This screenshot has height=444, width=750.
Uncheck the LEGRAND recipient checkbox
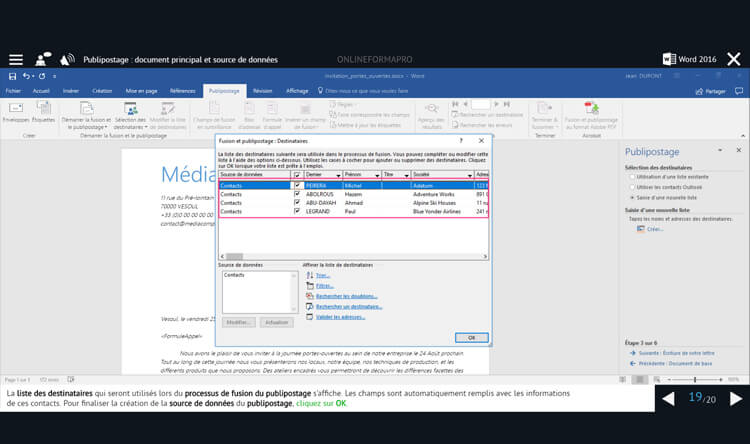point(297,211)
